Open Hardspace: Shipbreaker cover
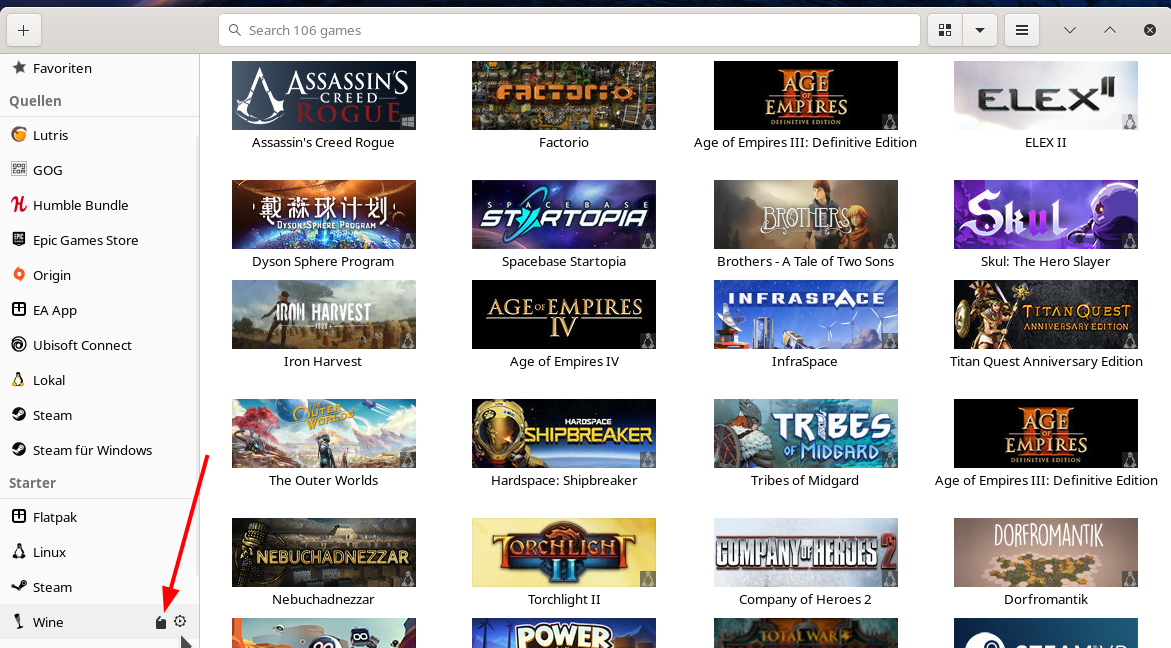This screenshot has width=1171, height=648. click(564, 434)
